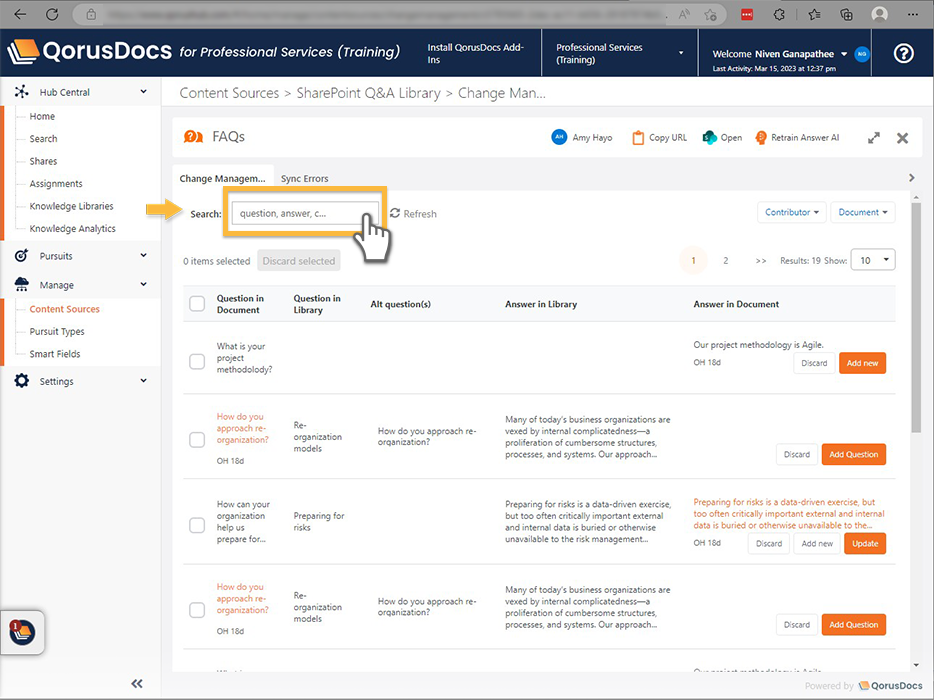Click the Settings gear icon
Viewport: 934px width, 700px height.
pos(21,381)
